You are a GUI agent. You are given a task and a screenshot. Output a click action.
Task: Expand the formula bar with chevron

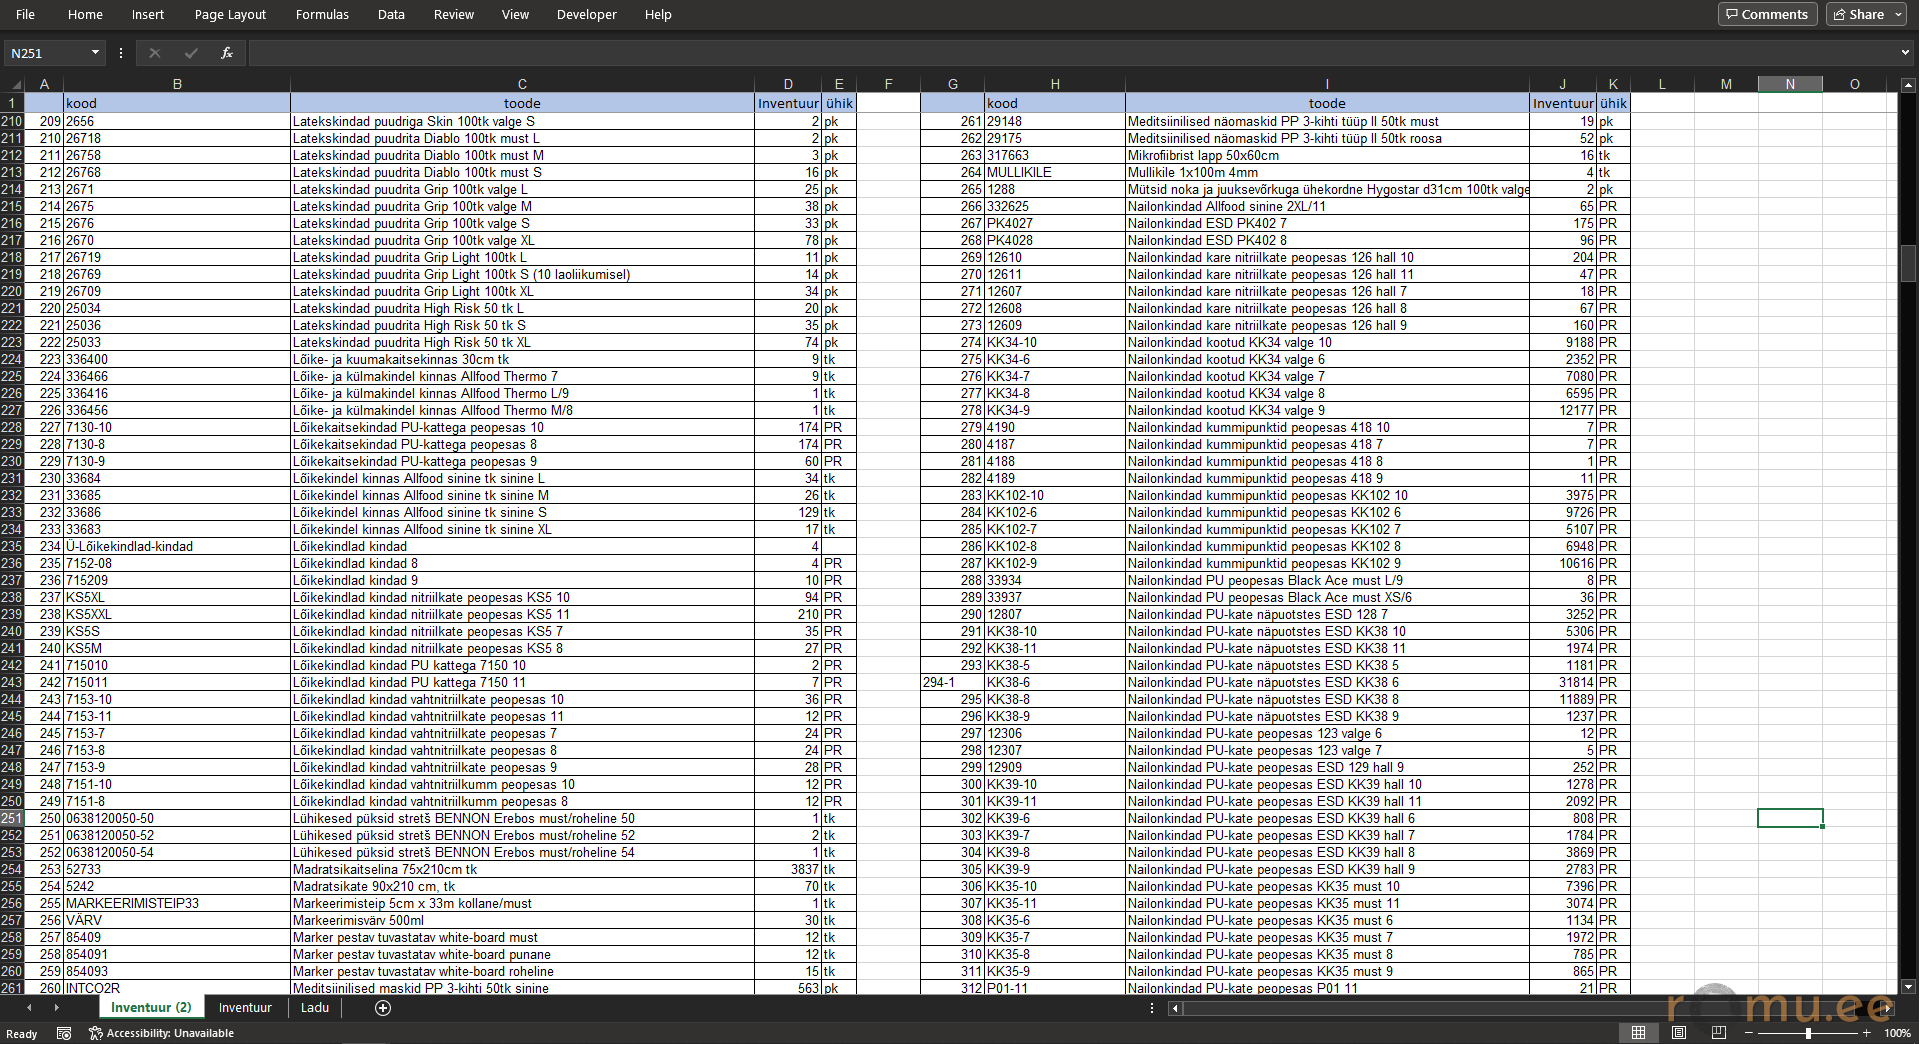1905,53
